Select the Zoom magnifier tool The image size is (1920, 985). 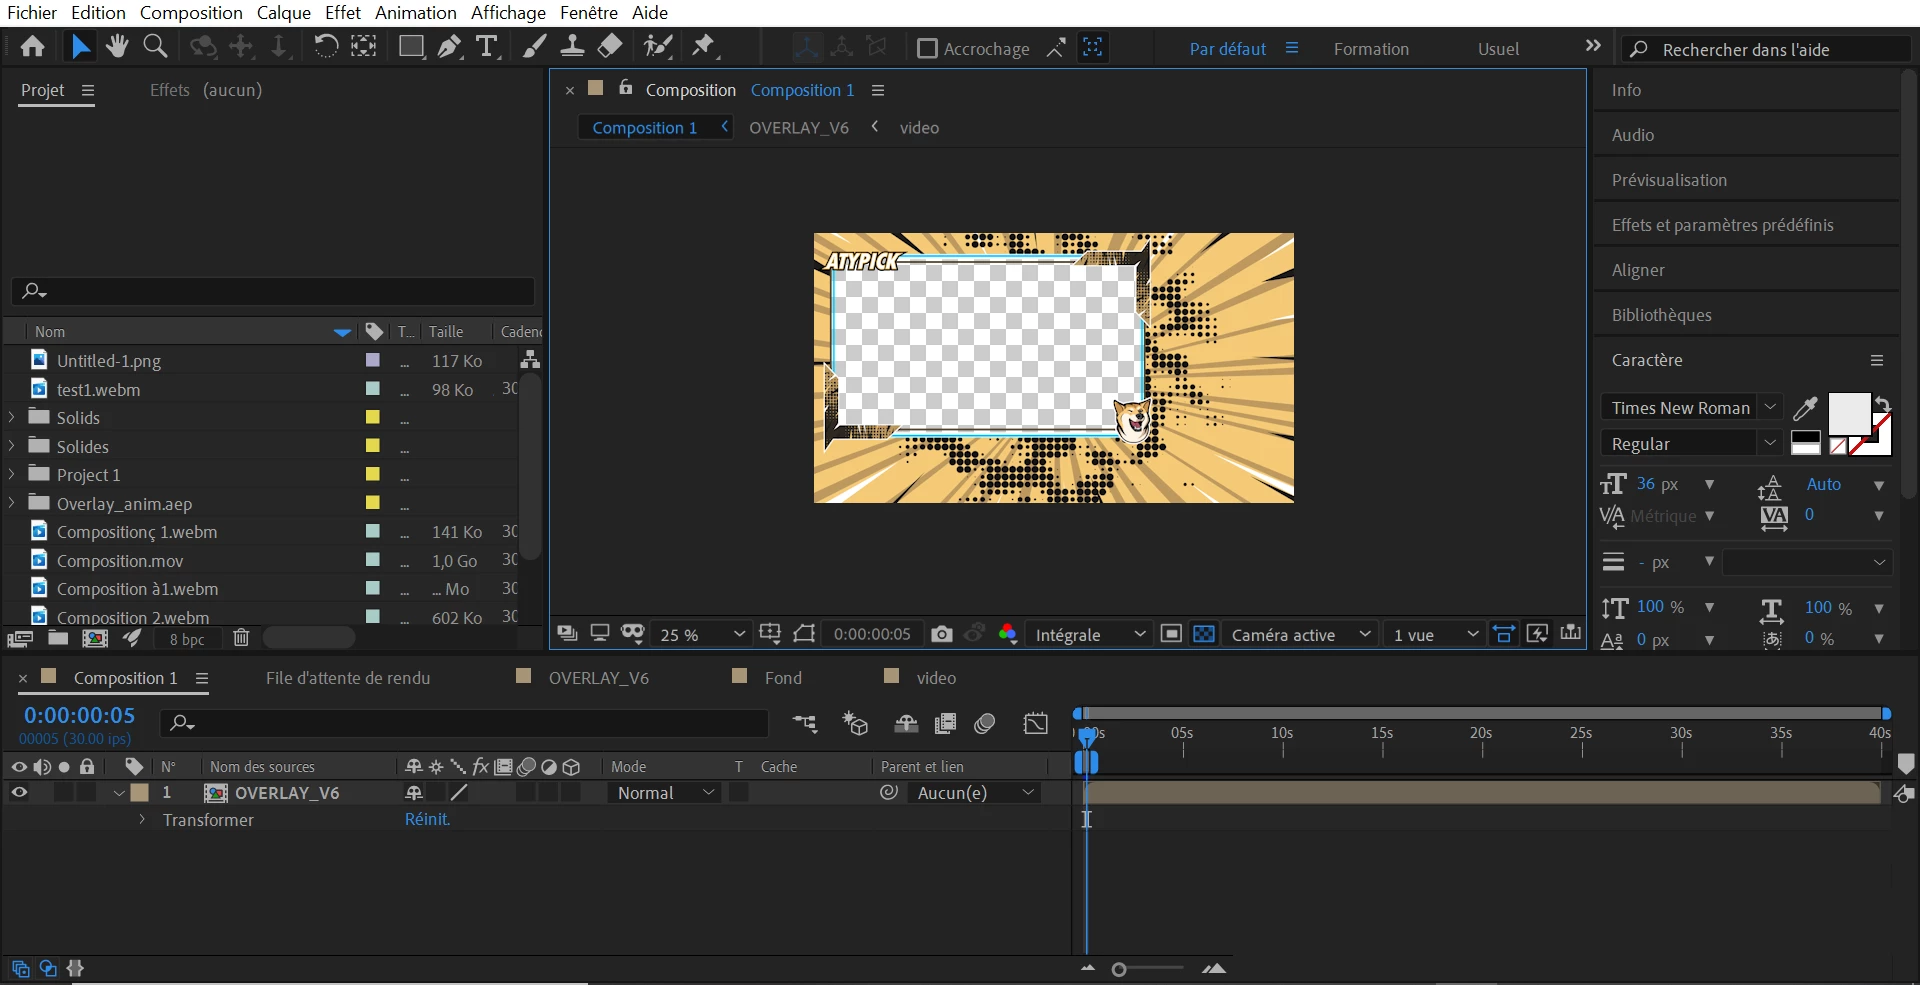pyautogui.click(x=155, y=47)
